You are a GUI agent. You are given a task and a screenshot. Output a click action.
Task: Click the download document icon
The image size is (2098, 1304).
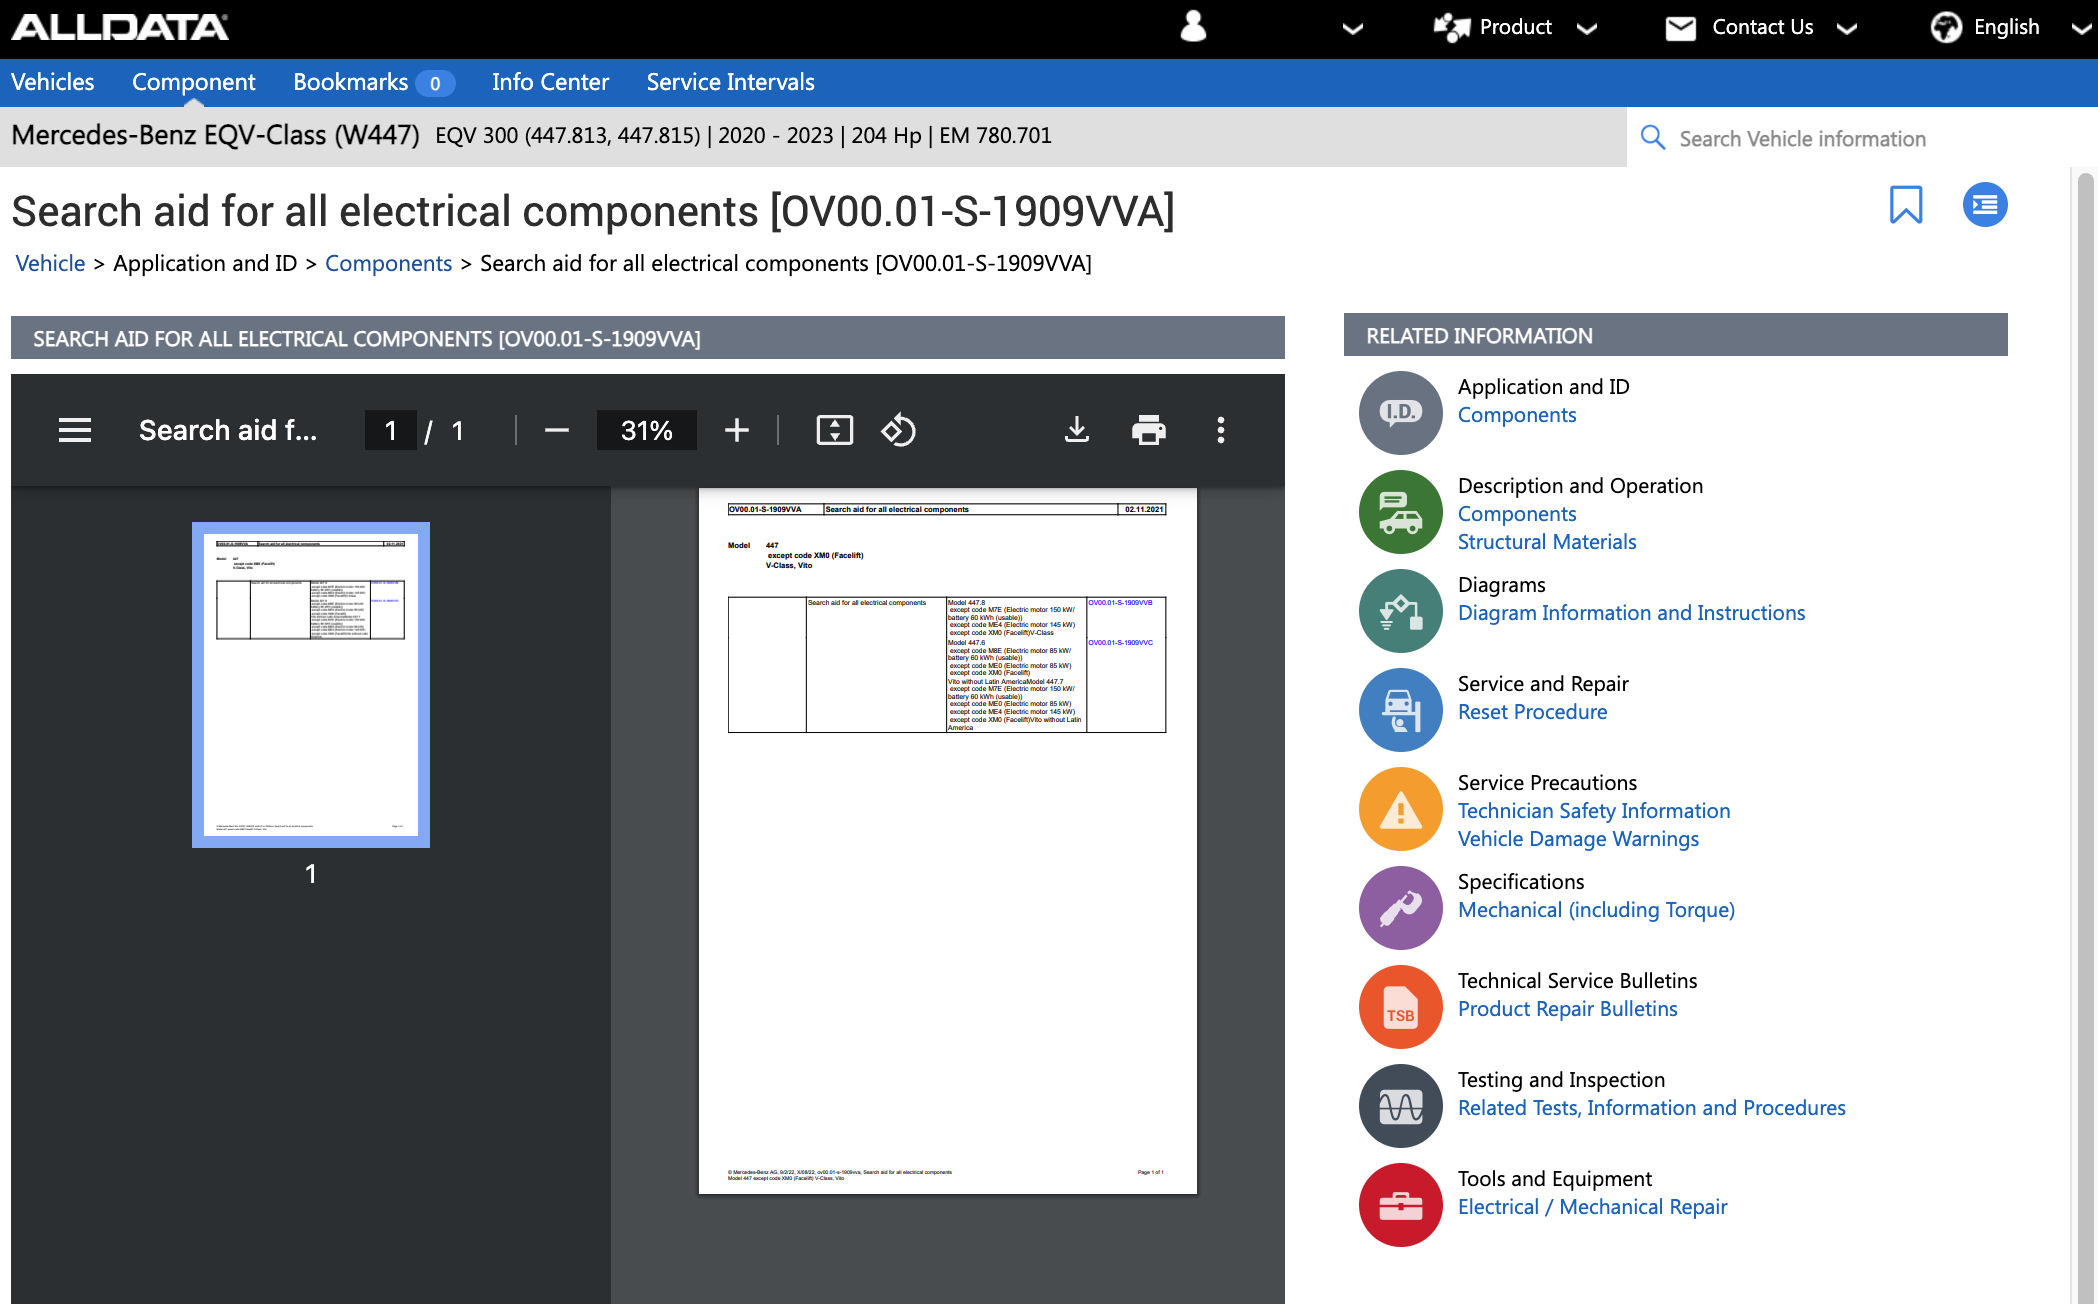click(x=1078, y=431)
